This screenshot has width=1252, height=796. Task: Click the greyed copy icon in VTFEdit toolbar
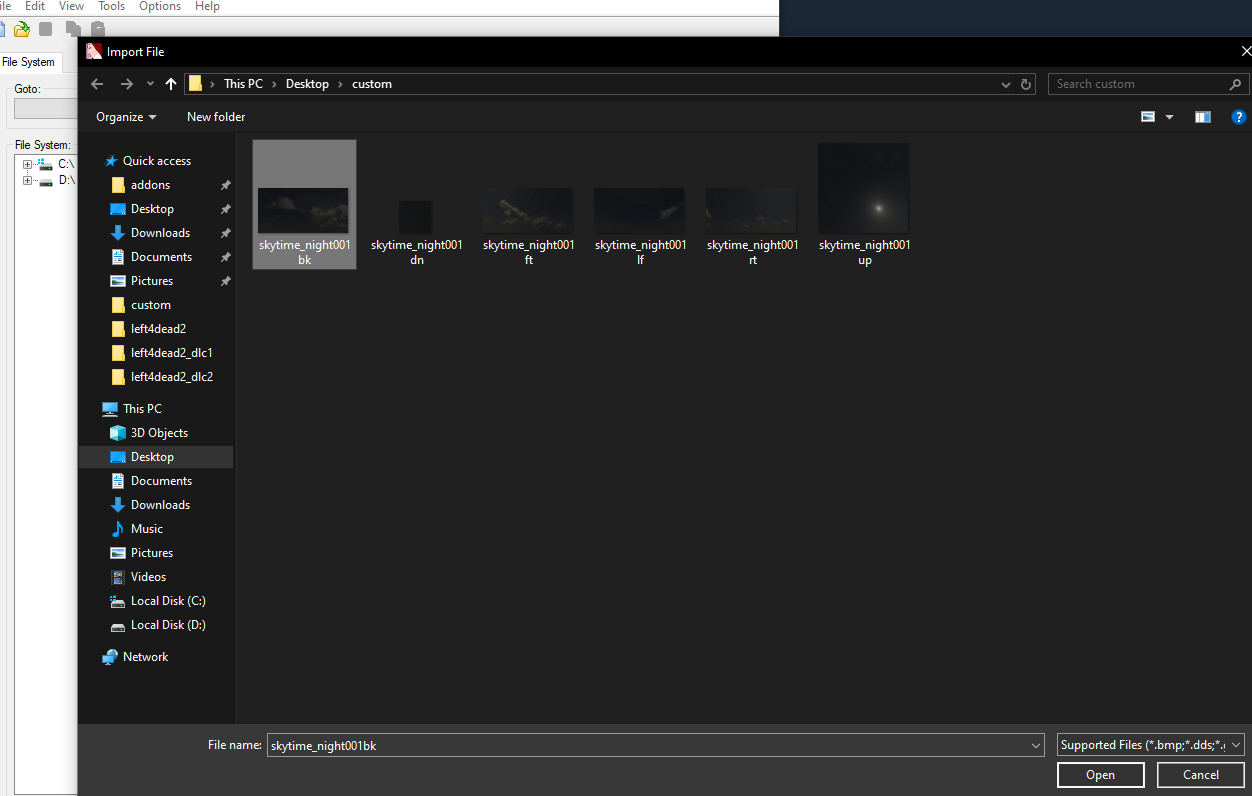(x=73, y=29)
